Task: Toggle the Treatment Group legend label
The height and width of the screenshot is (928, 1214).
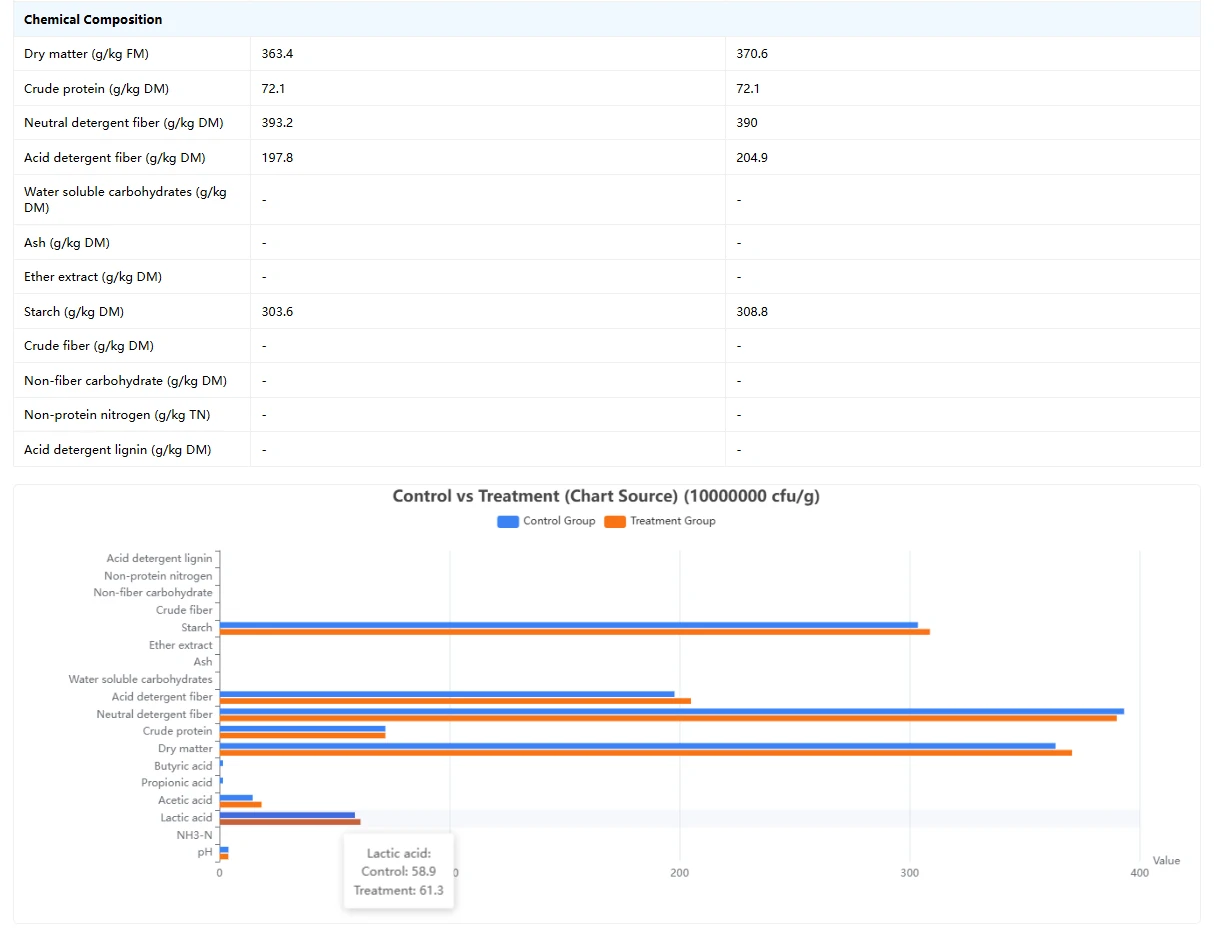Action: 672,521
